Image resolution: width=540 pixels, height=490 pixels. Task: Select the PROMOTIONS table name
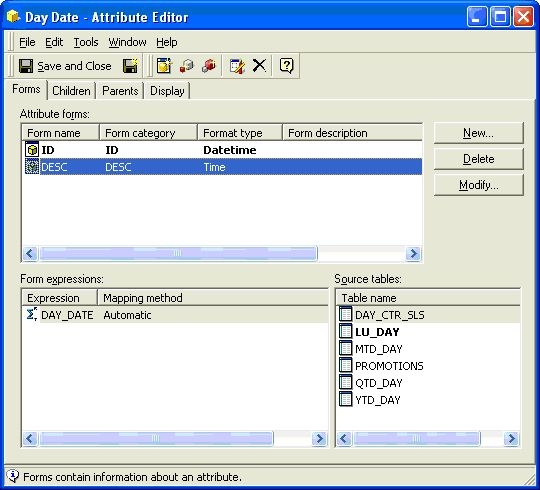pyautogui.click(x=389, y=366)
